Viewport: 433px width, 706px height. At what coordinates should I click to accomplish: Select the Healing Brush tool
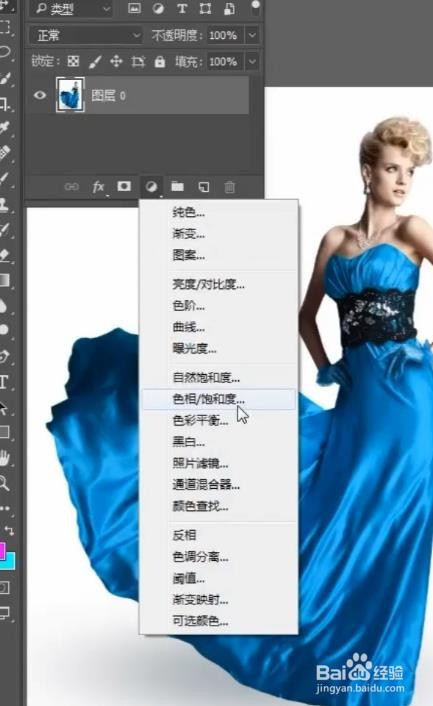coord(4,153)
